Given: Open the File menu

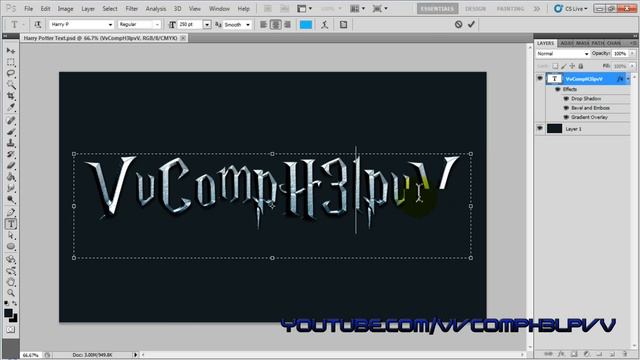Looking at the screenshot, I should [29, 9].
